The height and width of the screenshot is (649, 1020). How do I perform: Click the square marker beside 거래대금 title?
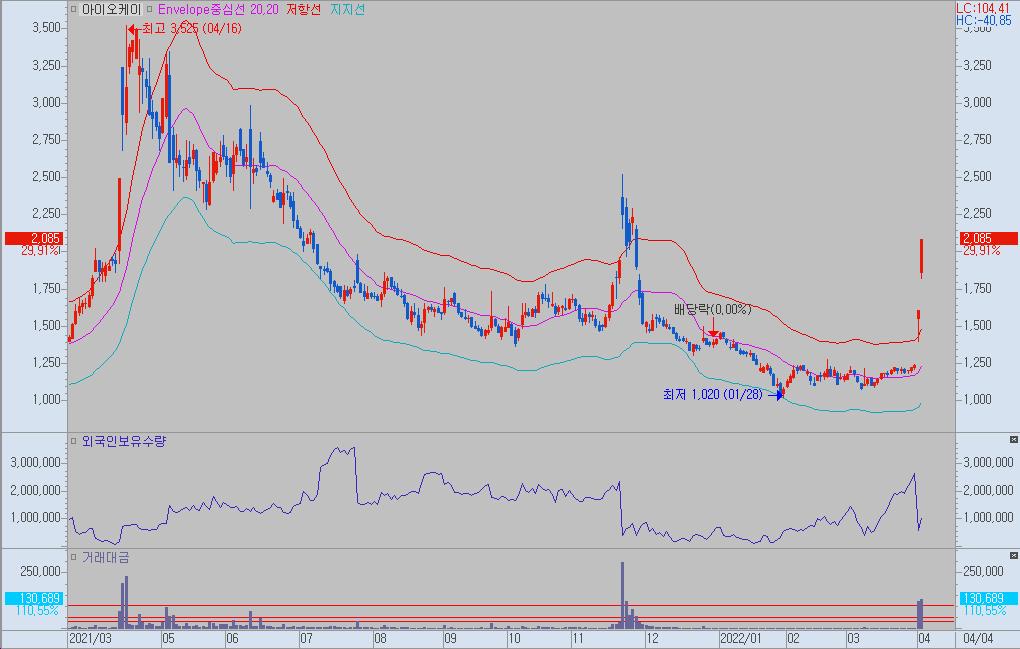[x=74, y=557]
